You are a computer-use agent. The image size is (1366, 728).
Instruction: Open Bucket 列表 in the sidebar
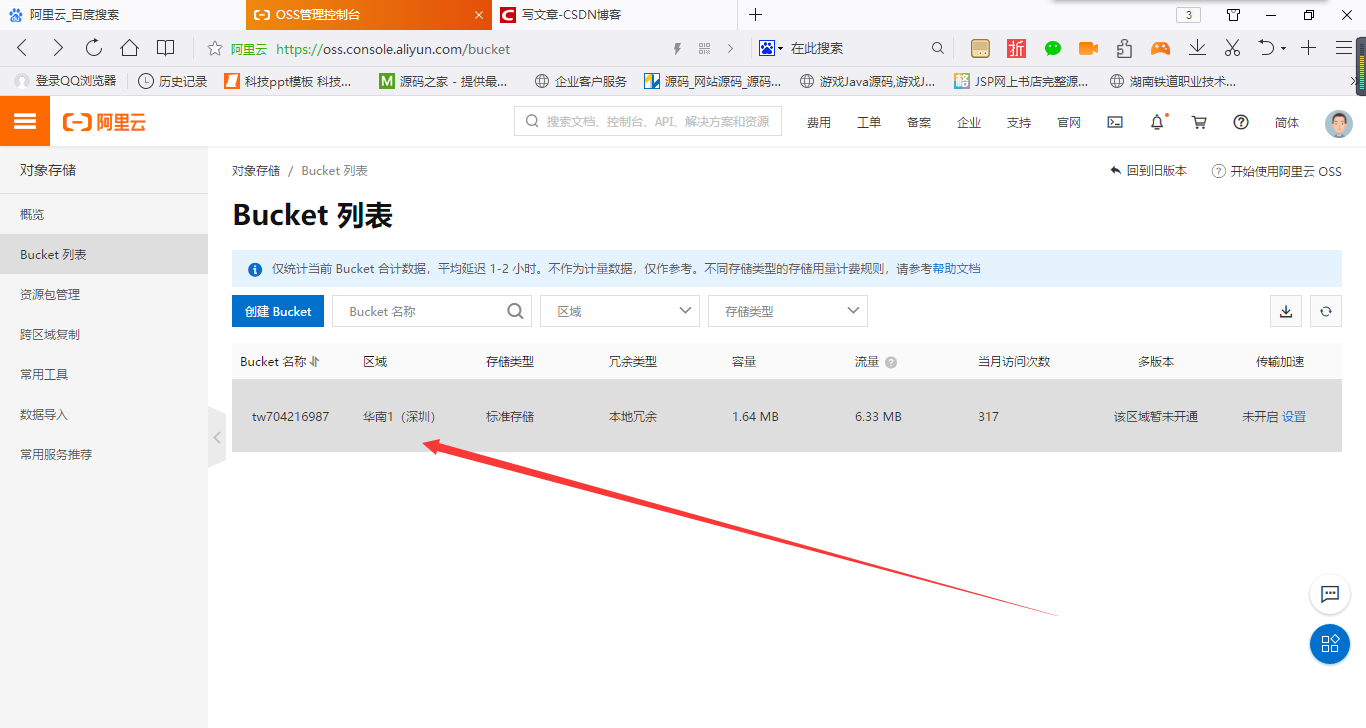click(55, 254)
